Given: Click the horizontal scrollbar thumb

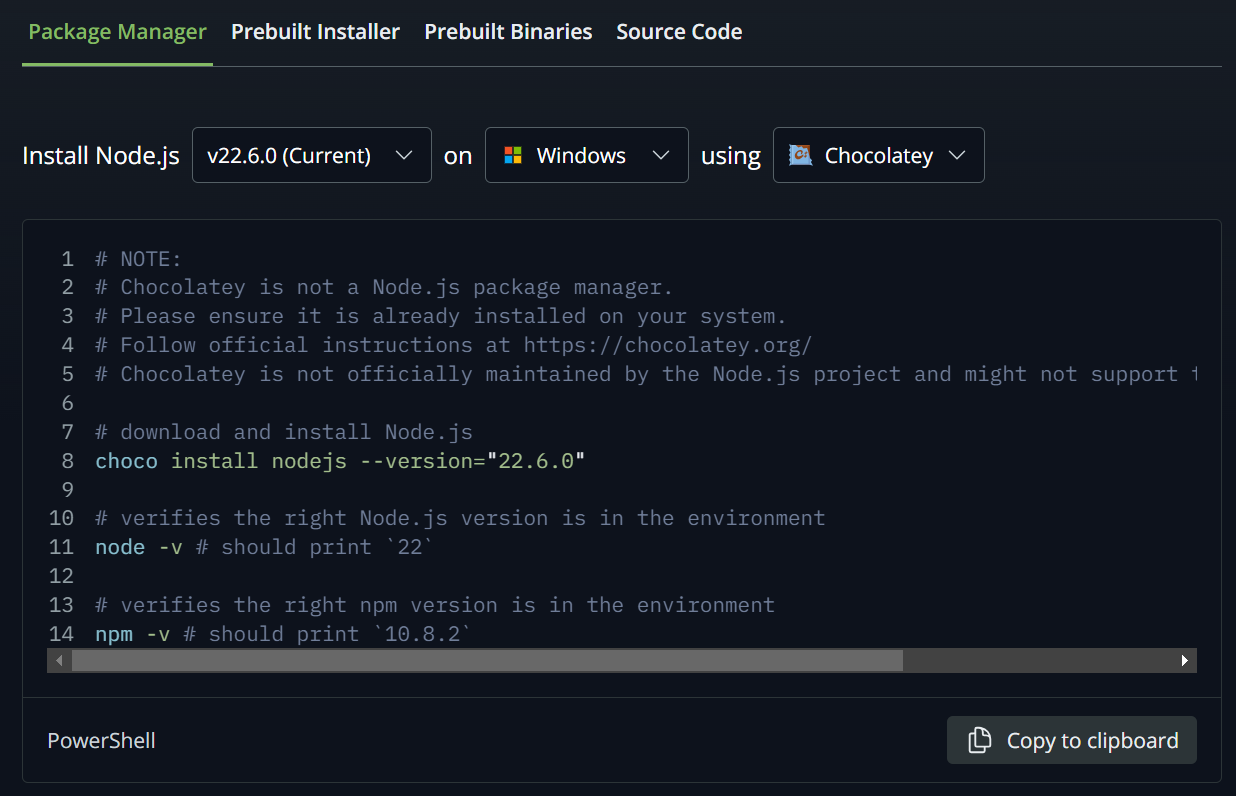Looking at the screenshot, I should 487,660.
